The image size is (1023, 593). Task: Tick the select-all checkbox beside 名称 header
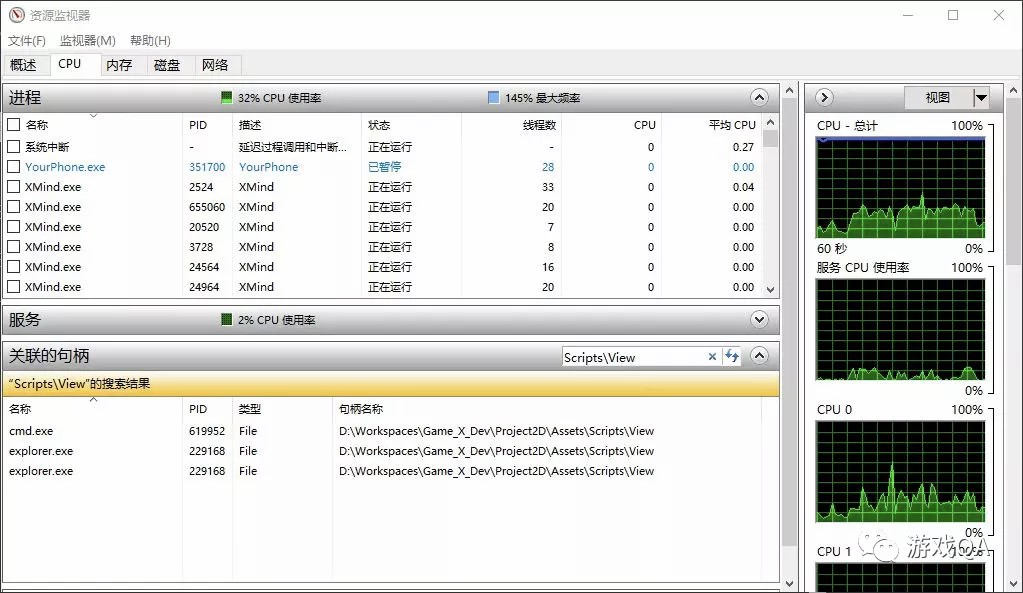point(13,124)
